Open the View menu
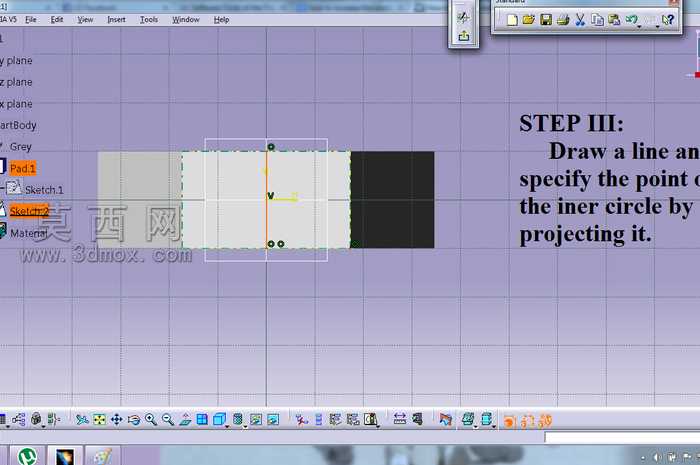700x465 pixels. pos(85,20)
